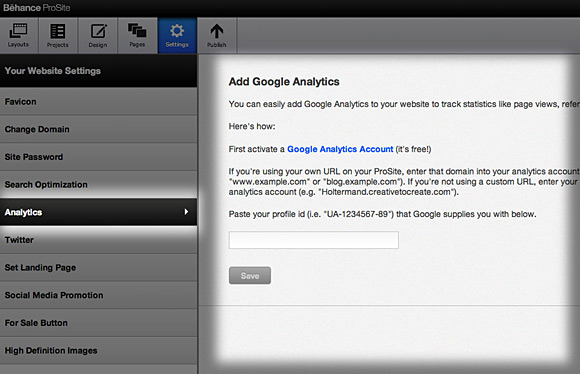Open High Definition Images settings

[x=98, y=350]
